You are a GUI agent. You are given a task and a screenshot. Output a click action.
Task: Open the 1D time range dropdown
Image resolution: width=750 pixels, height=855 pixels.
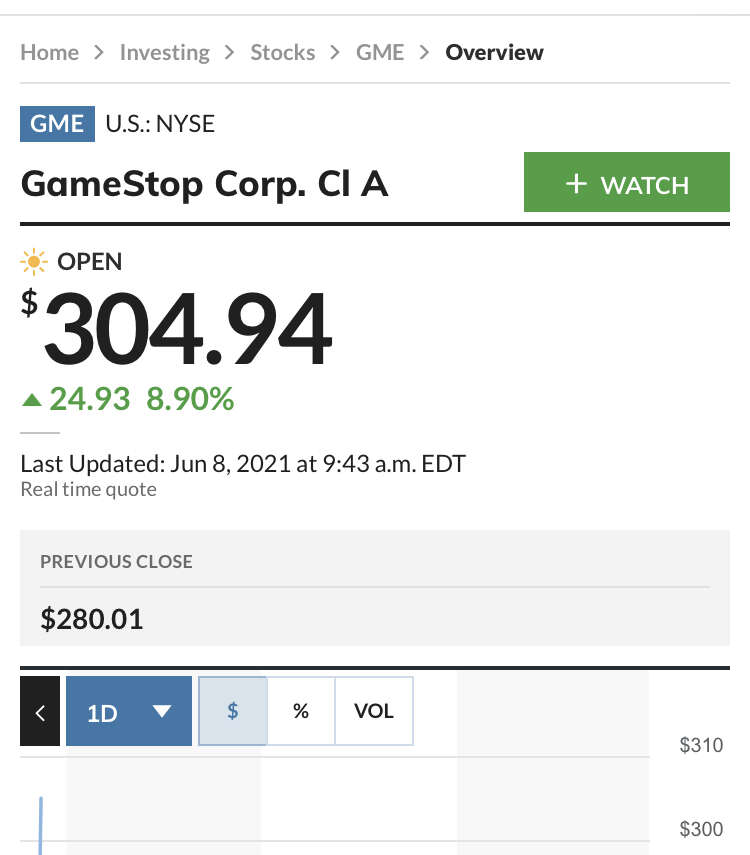[129, 711]
